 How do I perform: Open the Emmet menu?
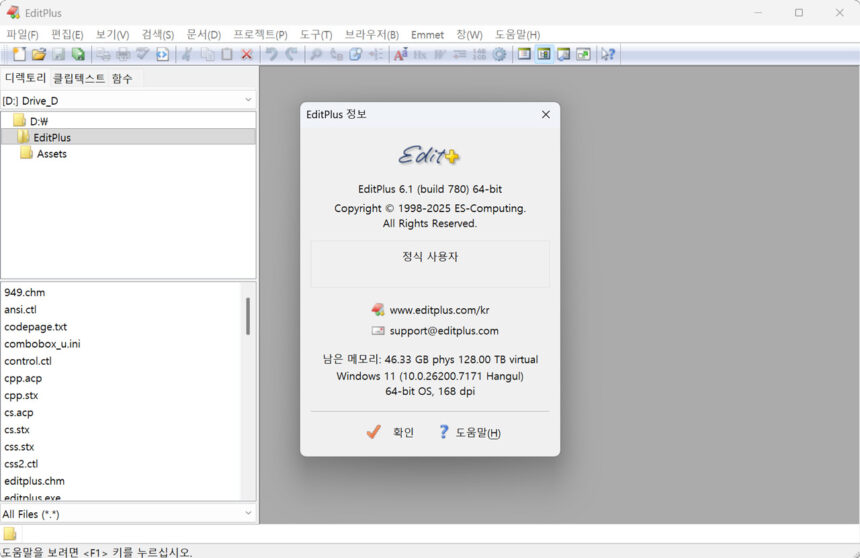427,35
